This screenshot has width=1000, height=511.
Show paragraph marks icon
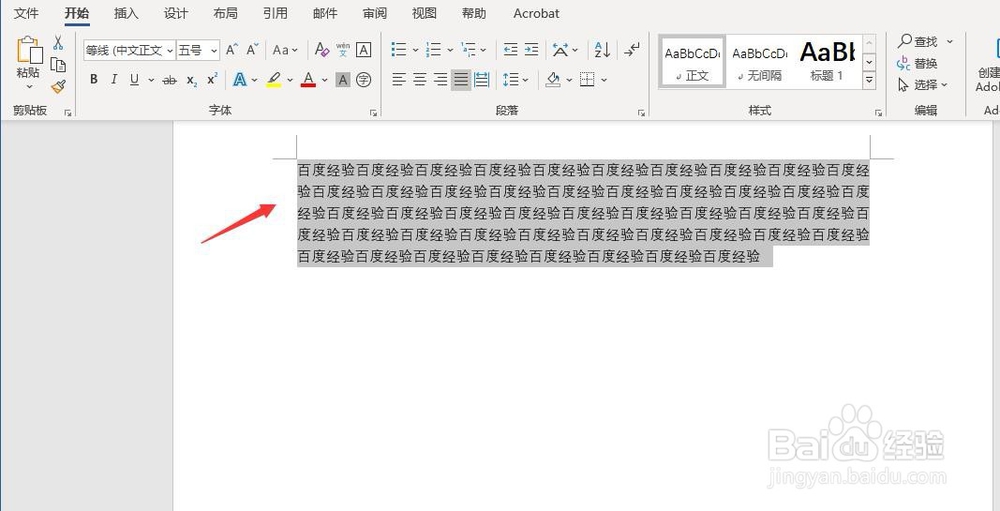coord(632,50)
